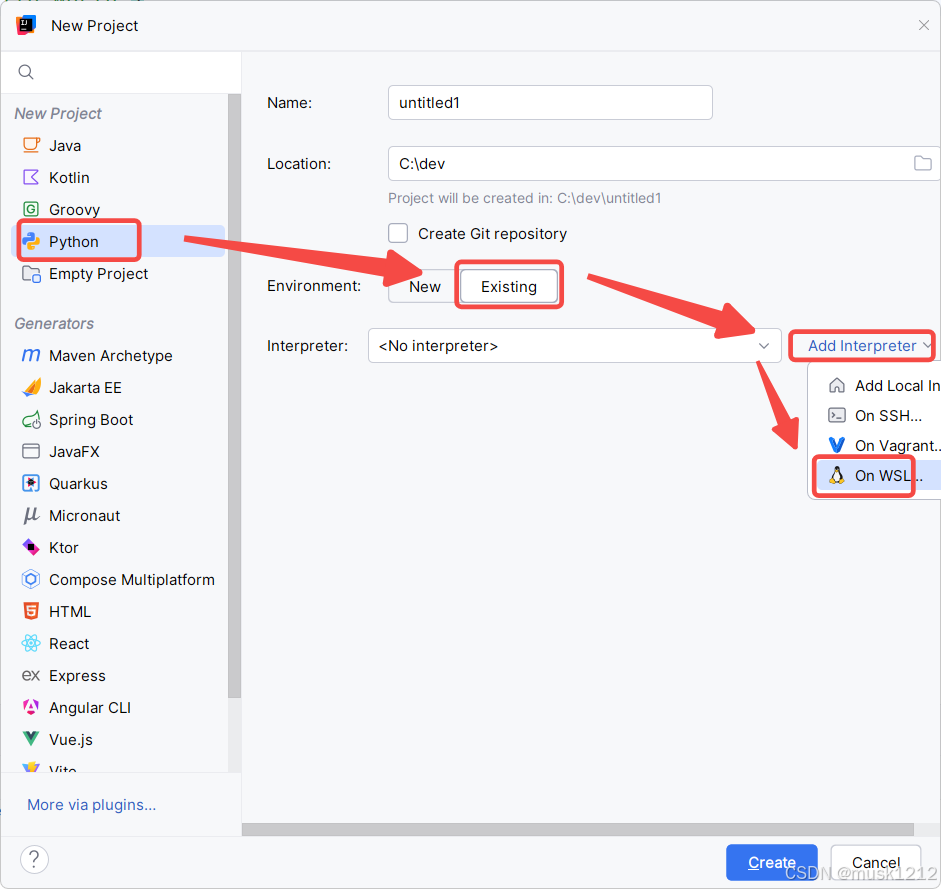Click the Python snake icon
This screenshot has height=889, width=941.
[x=31, y=241]
